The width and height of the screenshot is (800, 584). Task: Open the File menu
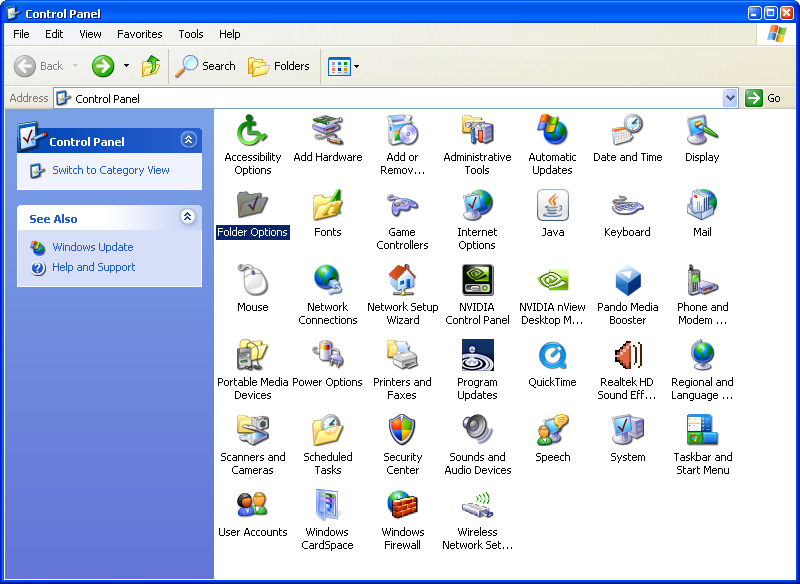click(x=21, y=34)
